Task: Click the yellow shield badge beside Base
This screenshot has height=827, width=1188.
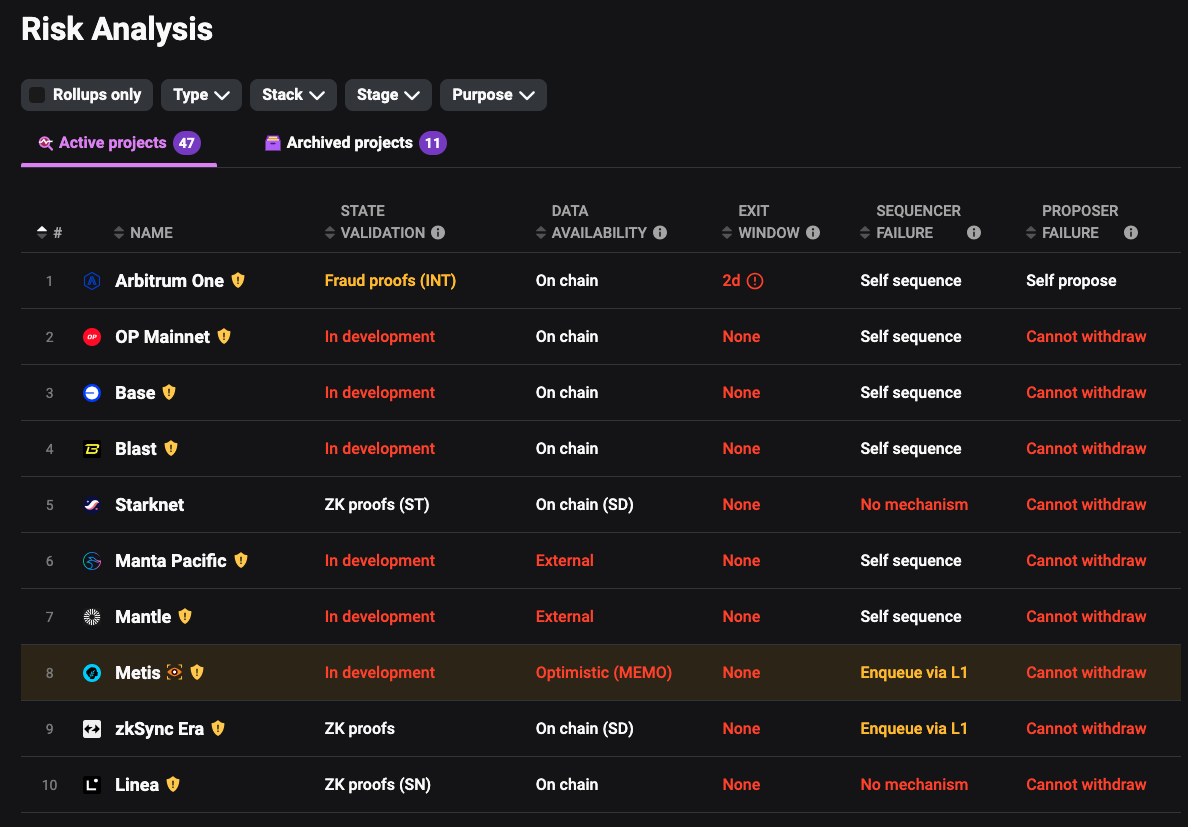Action: (169, 393)
